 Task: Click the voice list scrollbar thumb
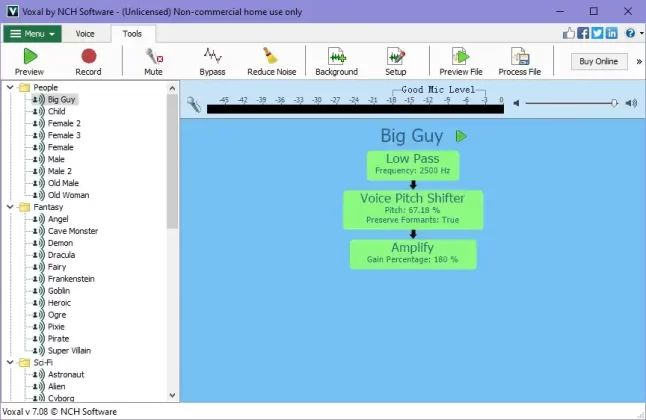pyautogui.click(x=172, y=161)
